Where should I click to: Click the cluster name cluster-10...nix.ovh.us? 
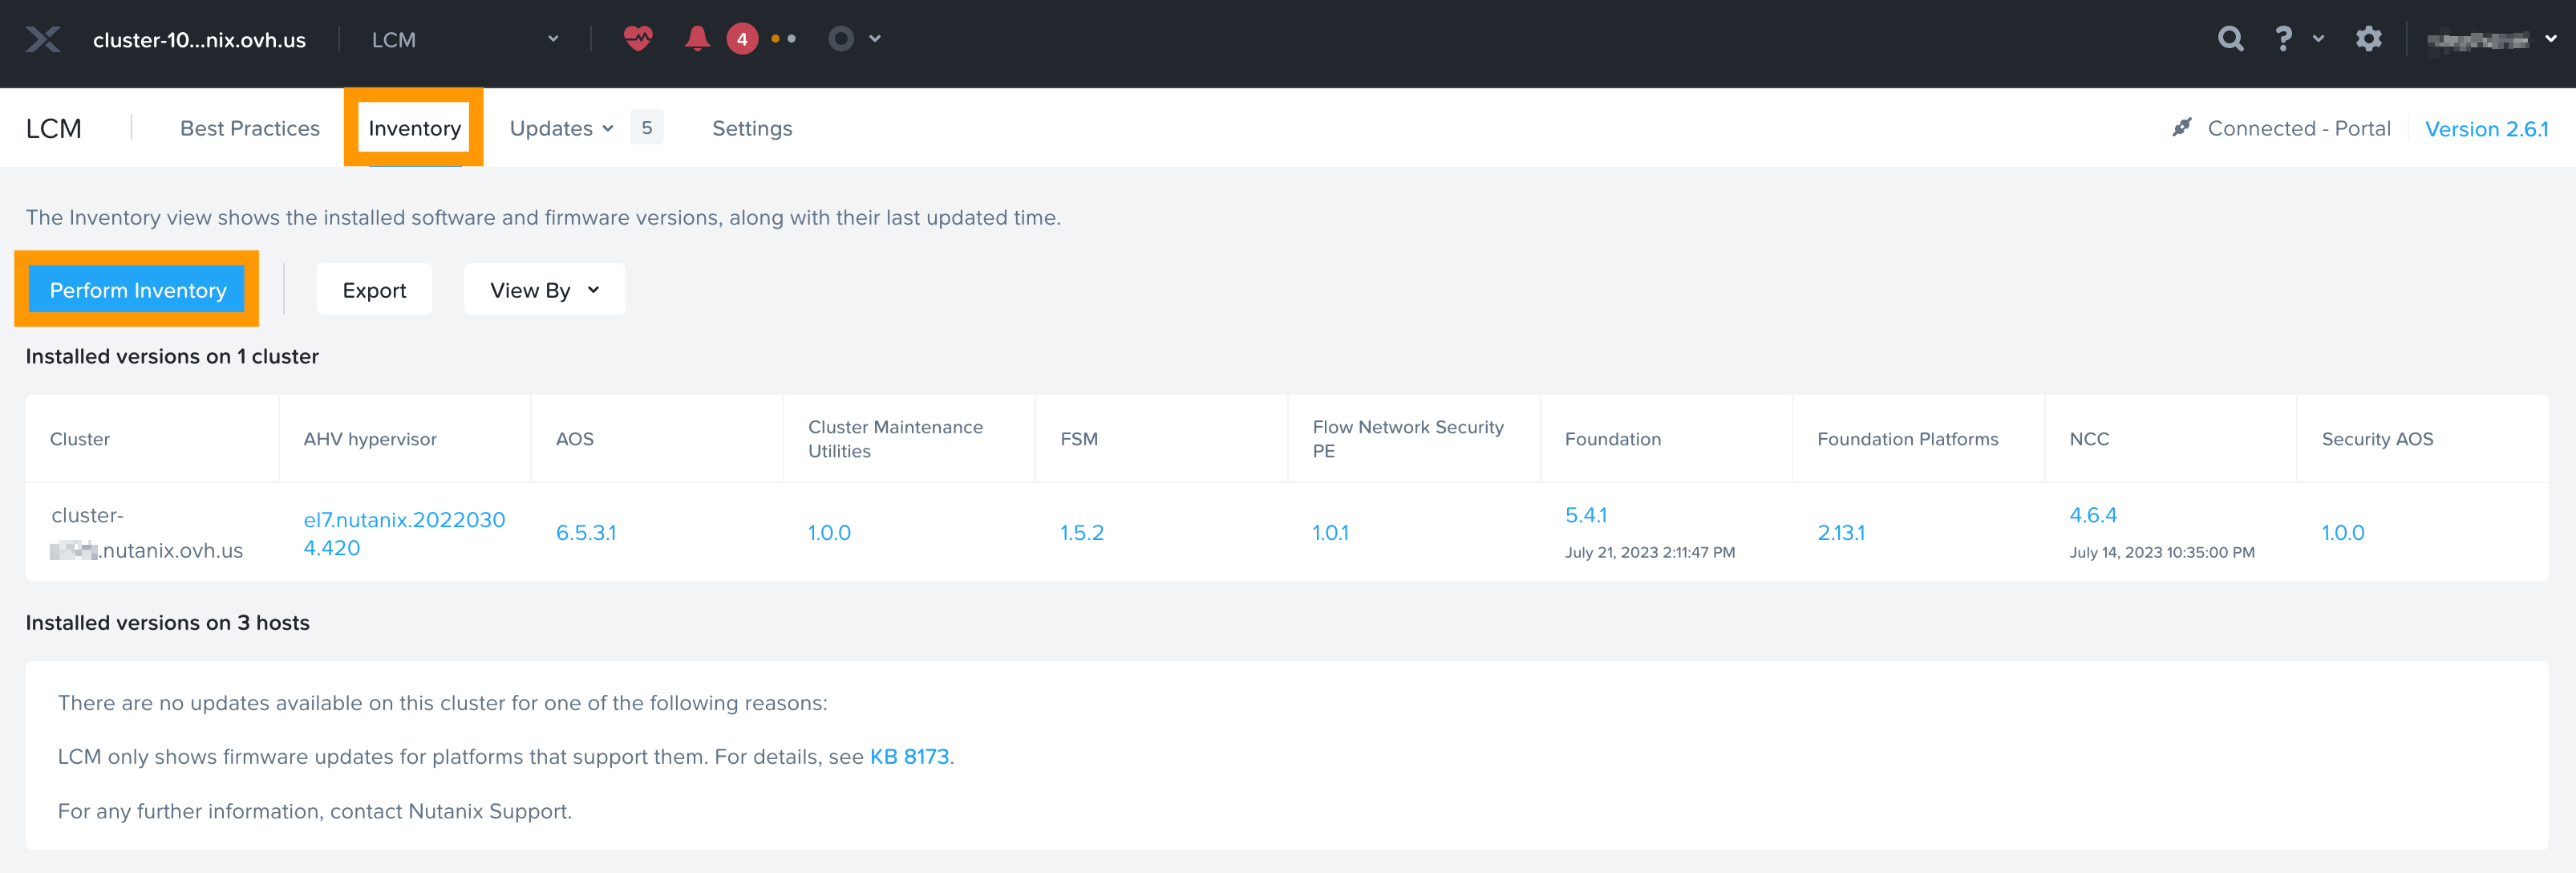pyautogui.click(x=199, y=40)
